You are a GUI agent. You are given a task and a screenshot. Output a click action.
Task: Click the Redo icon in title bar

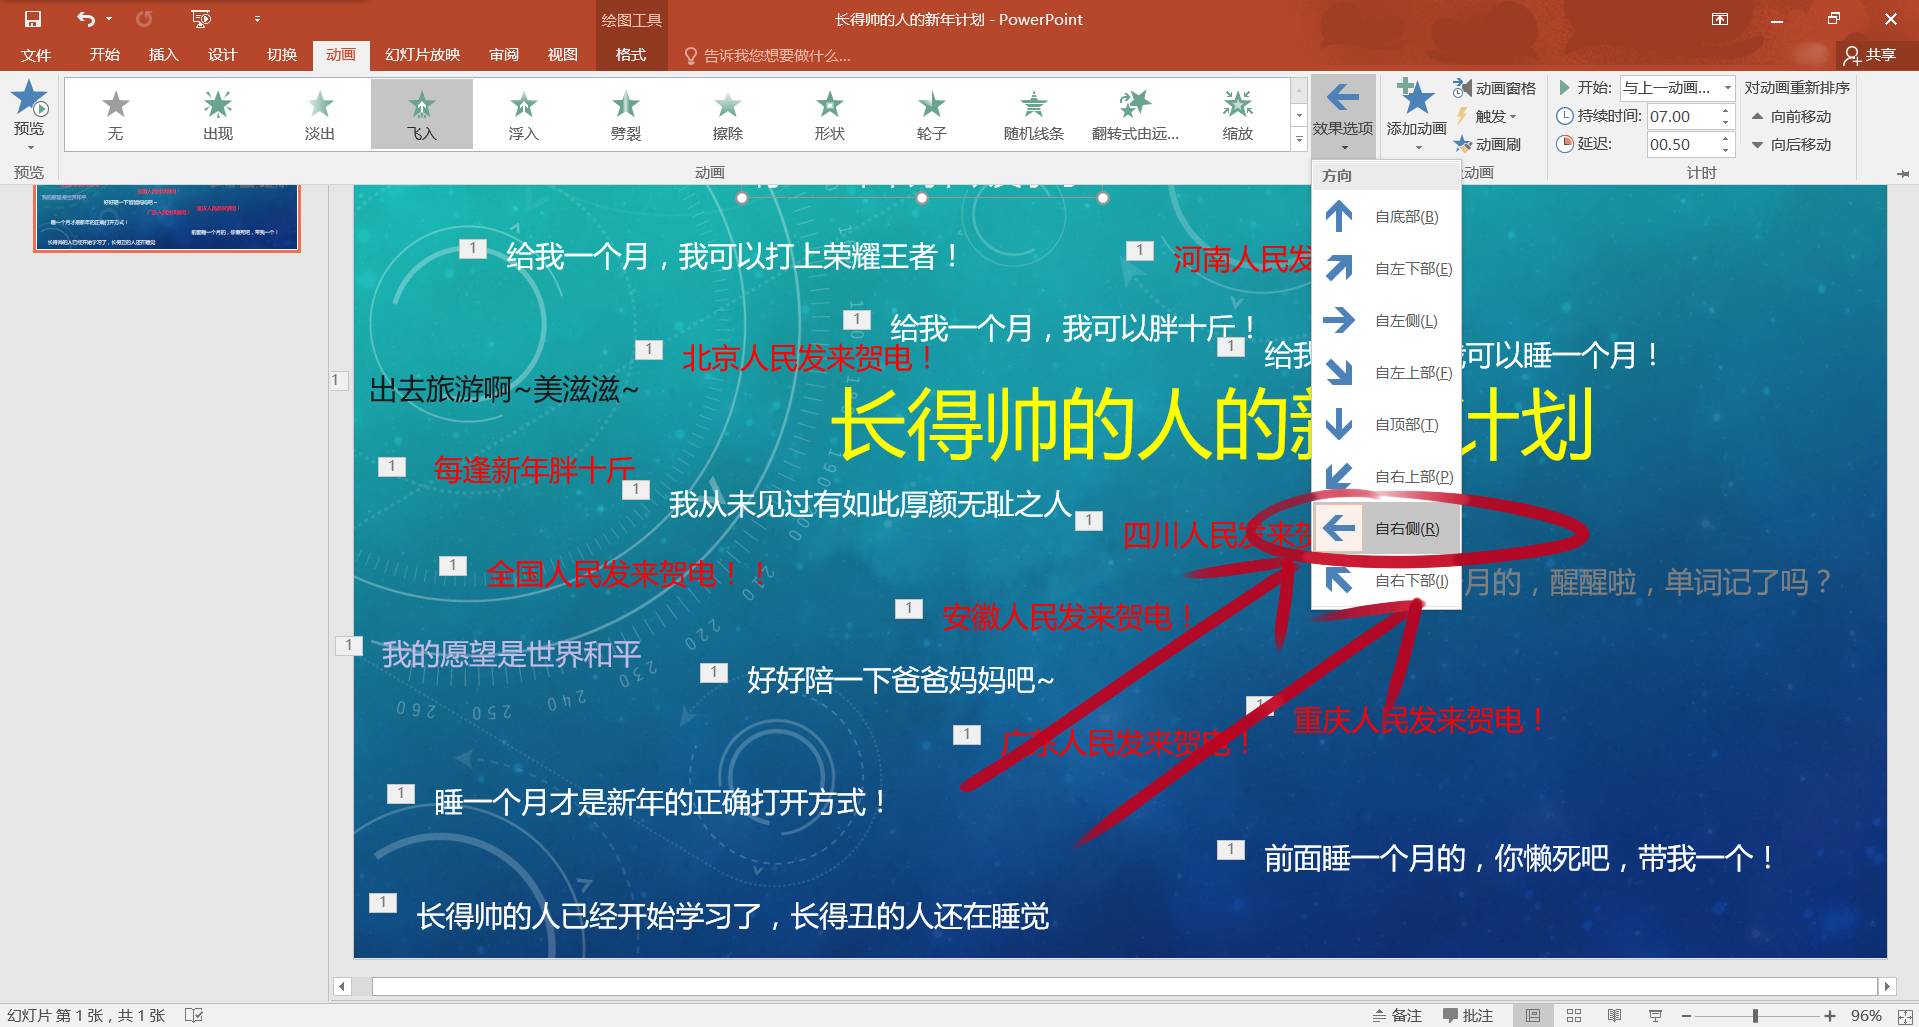point(144,19)
